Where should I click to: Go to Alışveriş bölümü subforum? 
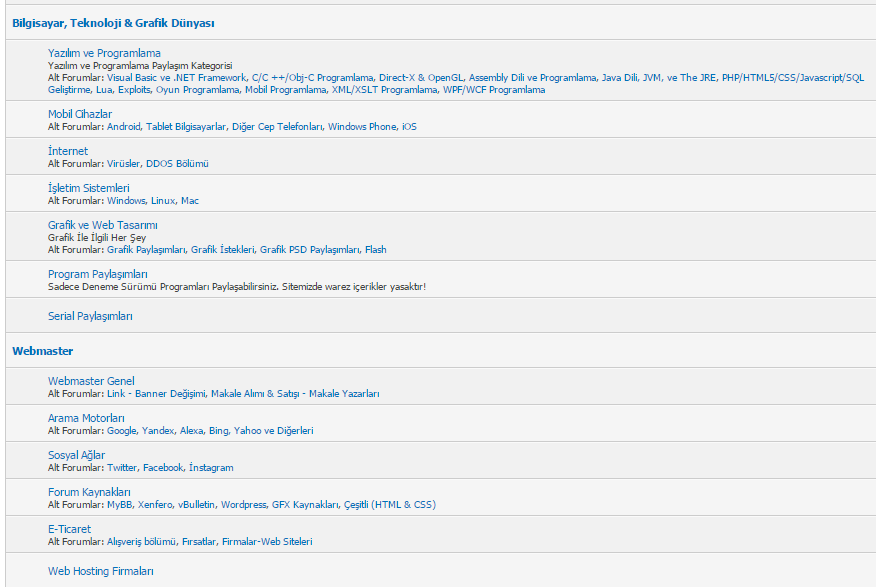(141, 542)
